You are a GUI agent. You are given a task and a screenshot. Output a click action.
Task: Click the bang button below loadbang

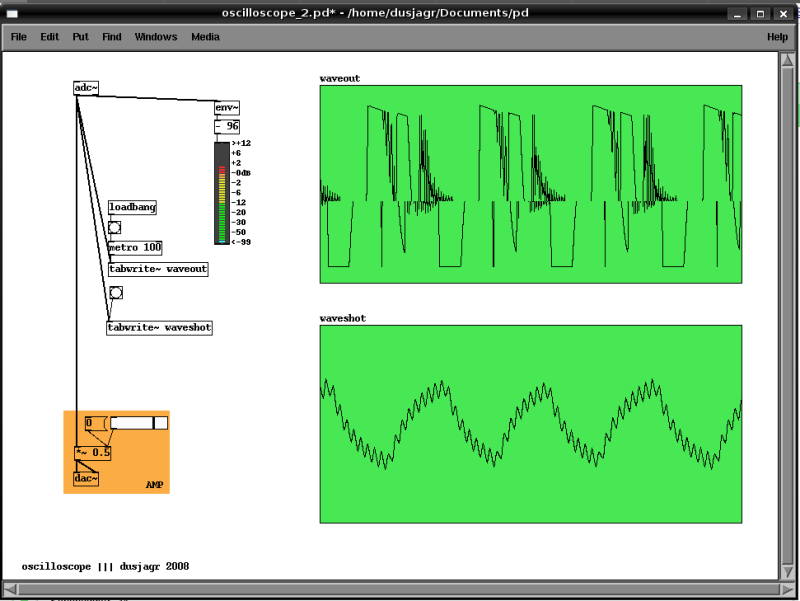pos(114,228)
